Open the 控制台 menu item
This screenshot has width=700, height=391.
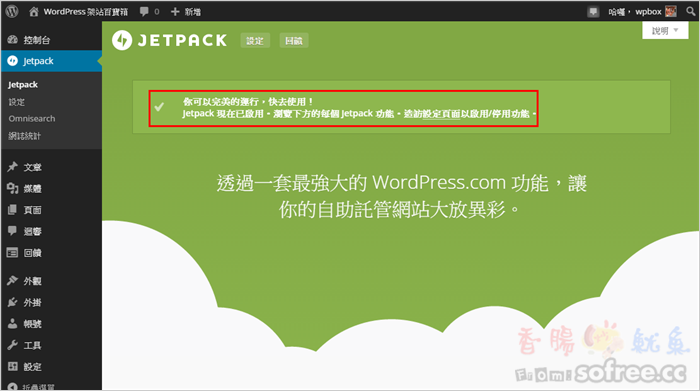pyautogui.click(x=51, y=40)
